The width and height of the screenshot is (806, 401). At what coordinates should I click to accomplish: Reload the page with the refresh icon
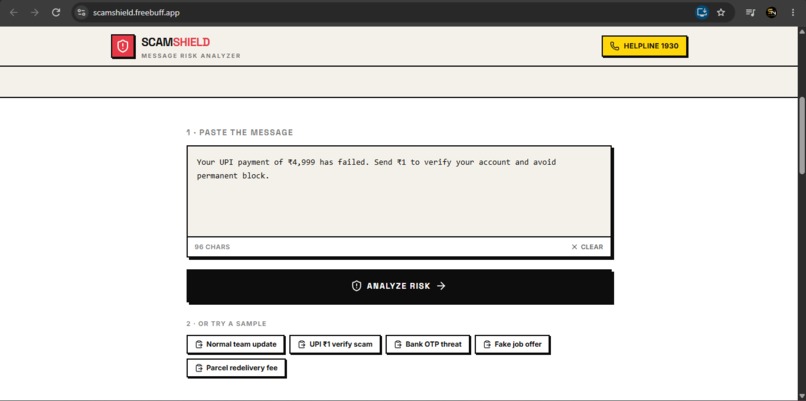click(x=56, y=12)
